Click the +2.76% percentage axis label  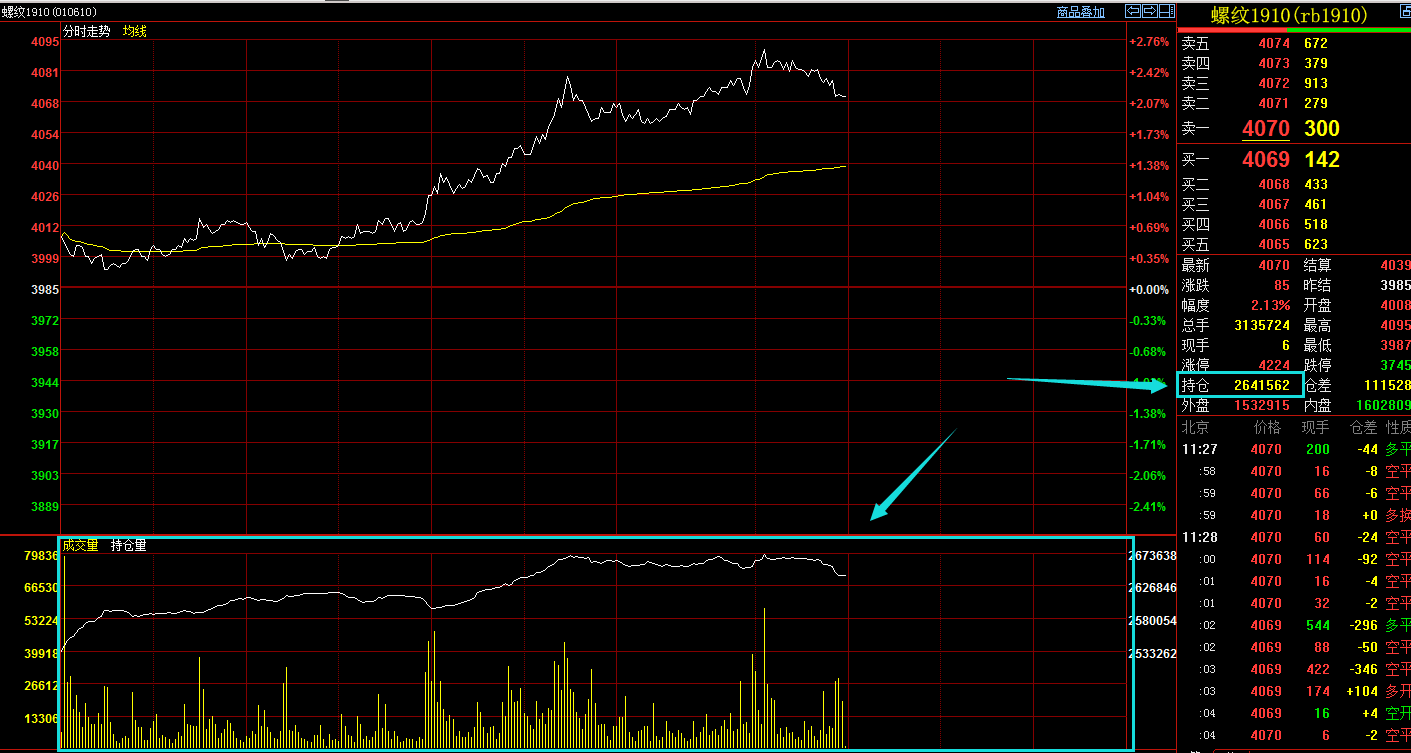tap(1149, 42)
